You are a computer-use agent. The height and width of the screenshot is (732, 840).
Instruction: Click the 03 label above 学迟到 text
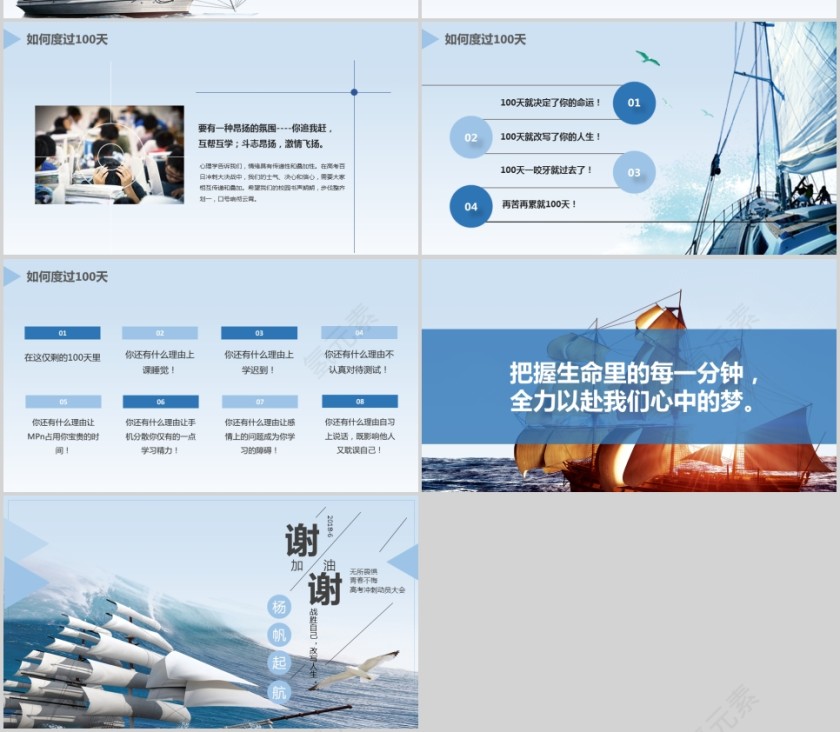coord(259,333)
